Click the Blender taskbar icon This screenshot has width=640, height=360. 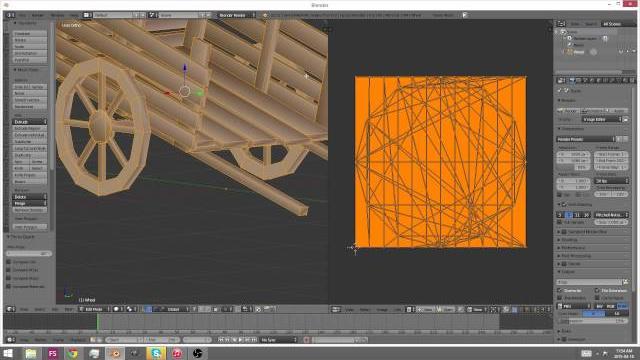point(115,353)
